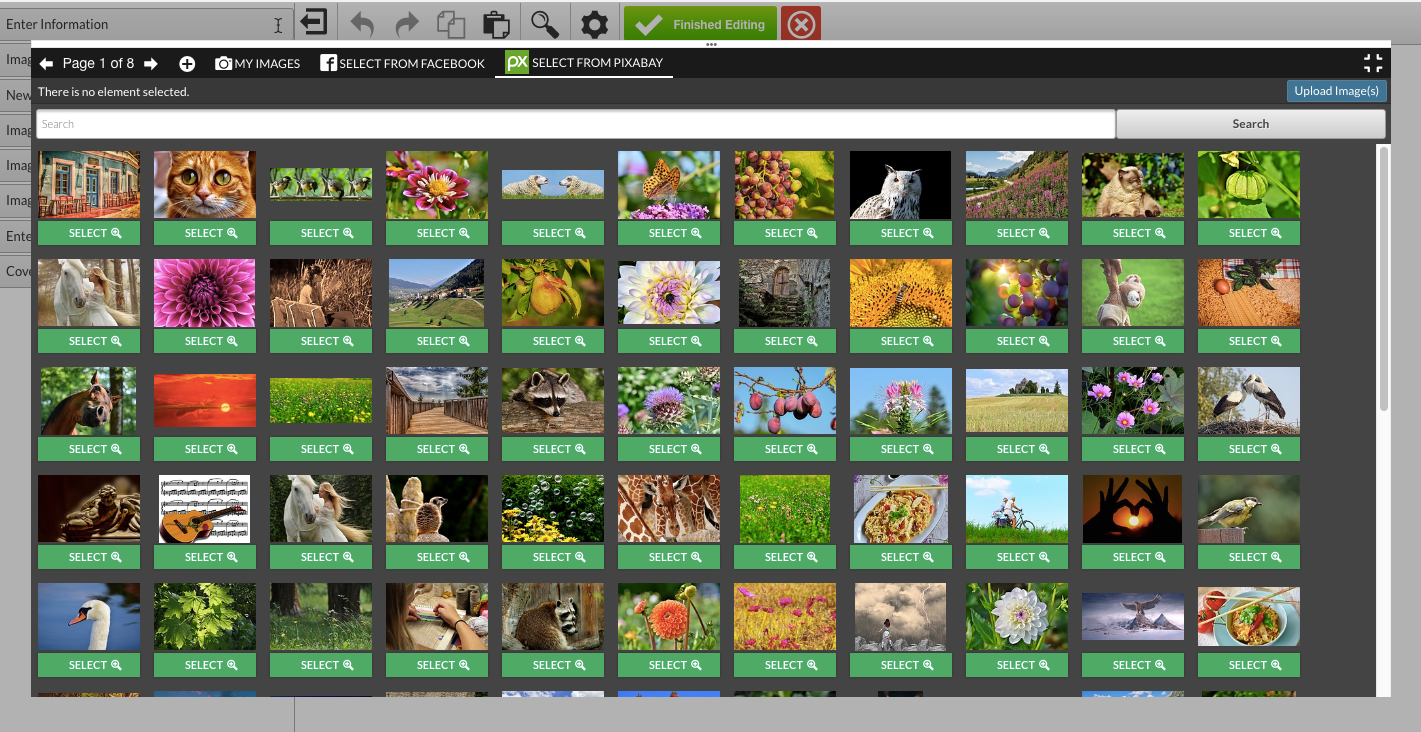
Task: Click SELECT under the white dahlia on leaves
Action: (1017, 665)
